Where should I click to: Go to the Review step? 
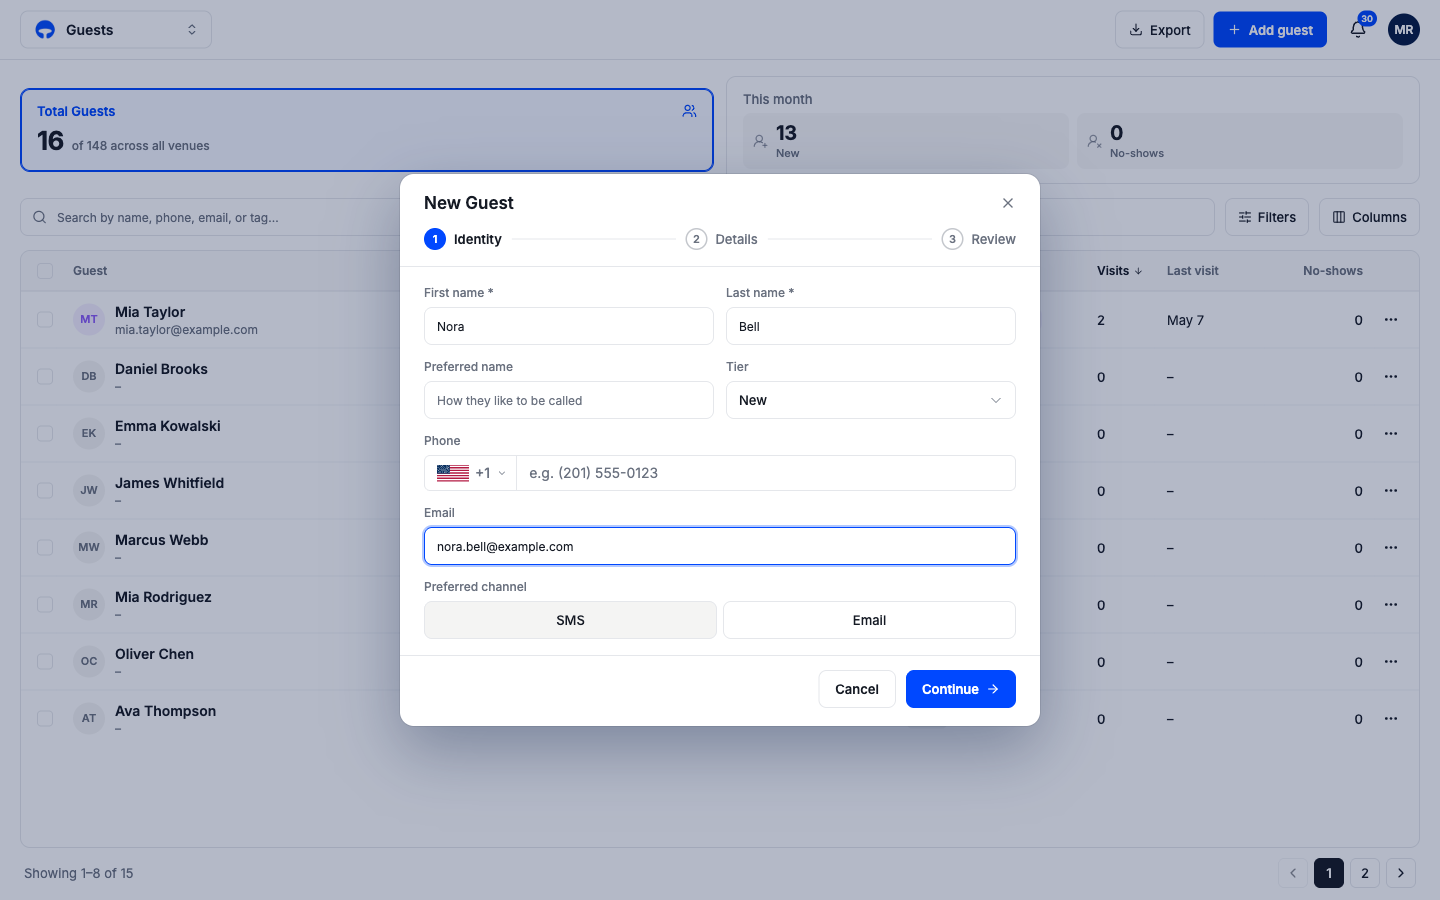(x=979, y=239)
